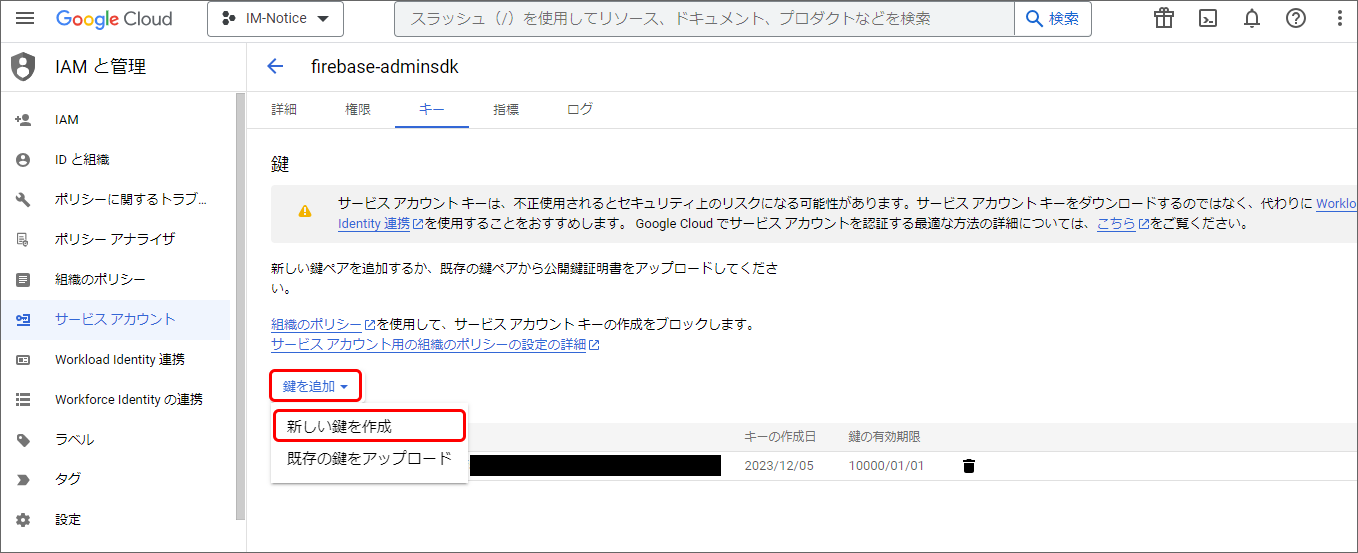
Task: Open the notifications bell icon
Action: pyautogui.click(x=1252, y=18)
